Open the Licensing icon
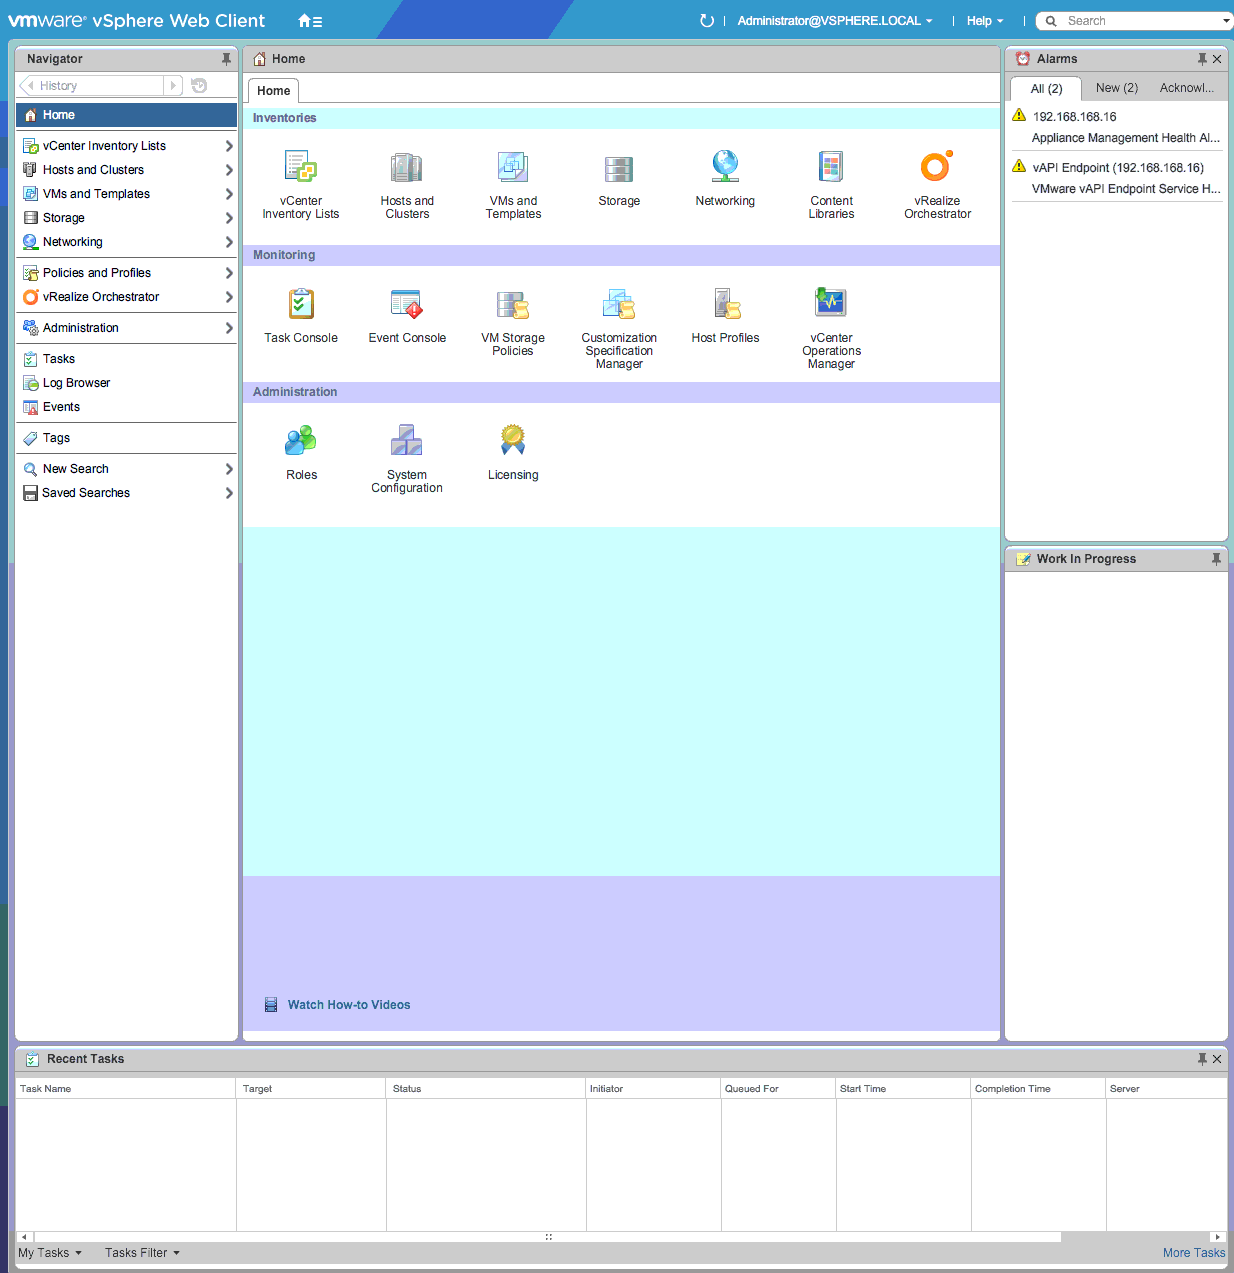The image size is (1234, 1273). coord(513,442)
